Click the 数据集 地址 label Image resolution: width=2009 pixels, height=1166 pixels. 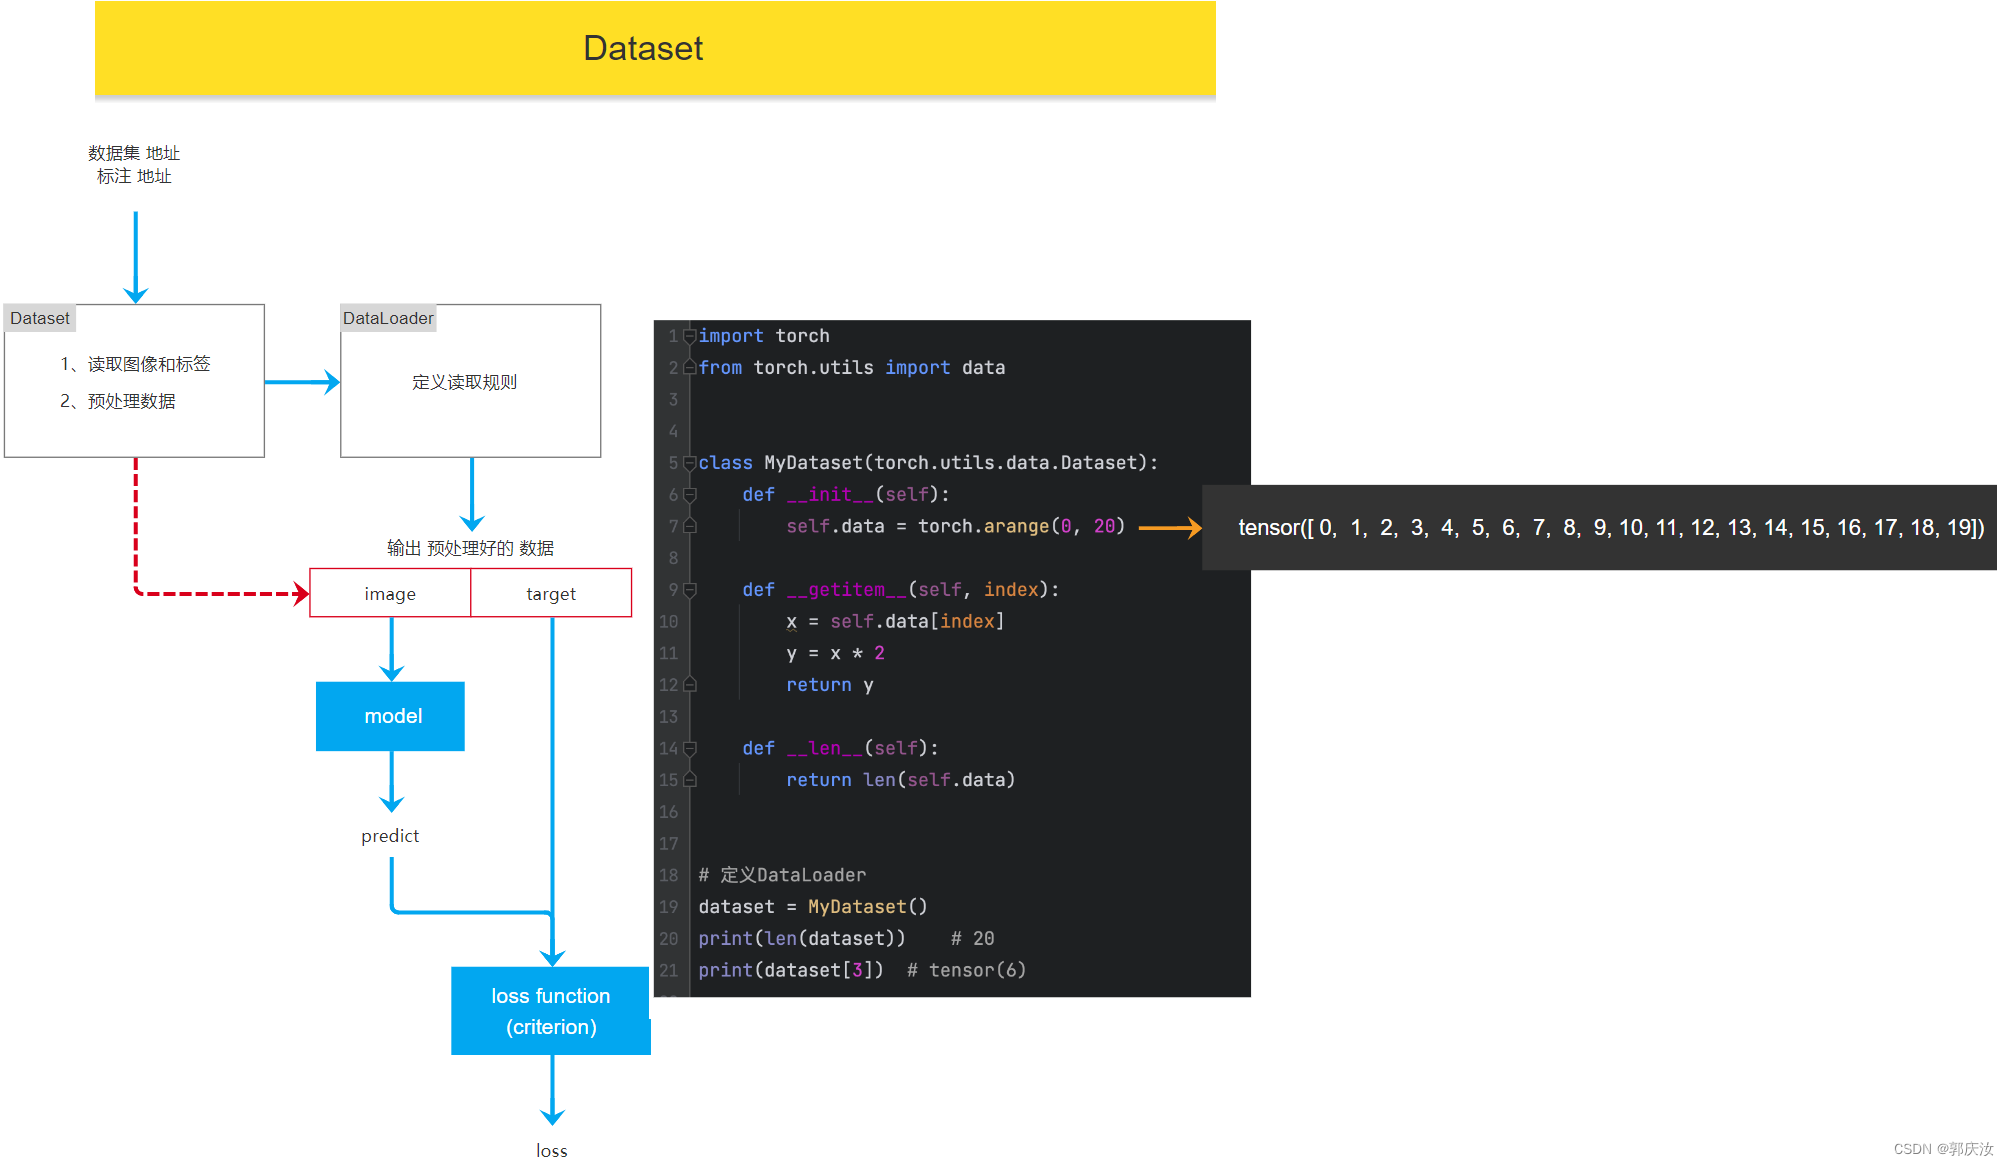[134, 153]
